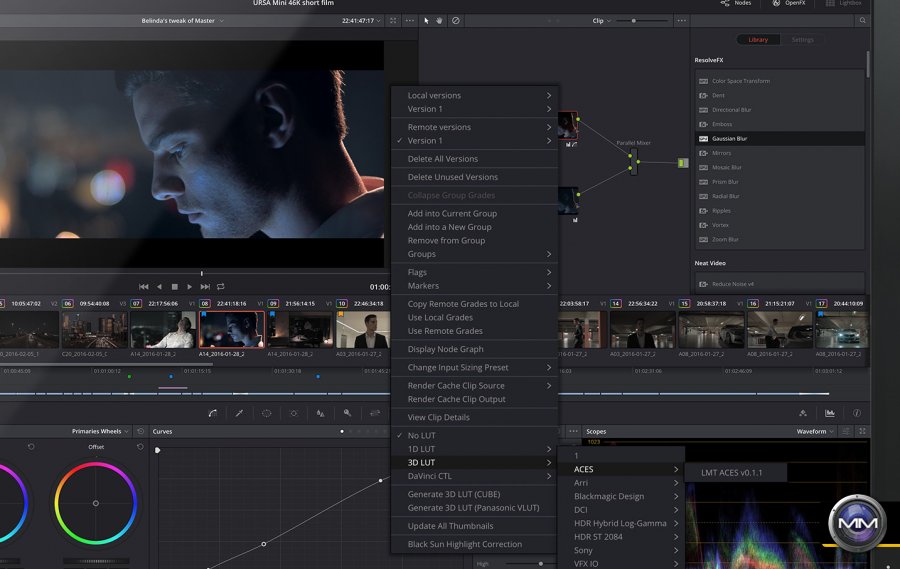Toggle the OpenFX panel button
Screen dimensions: 900x569
point(789,3)
